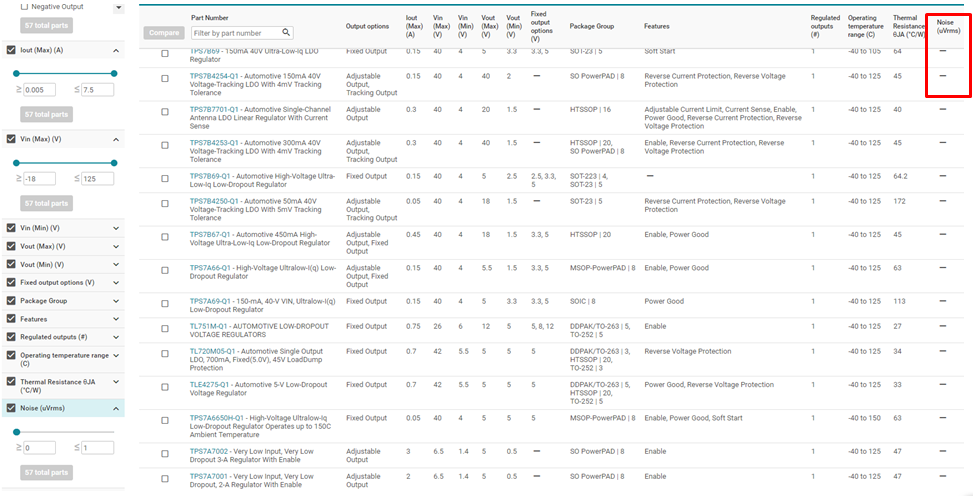Open the dropdown arrow beside Negative Output

[x=118, y=9]
